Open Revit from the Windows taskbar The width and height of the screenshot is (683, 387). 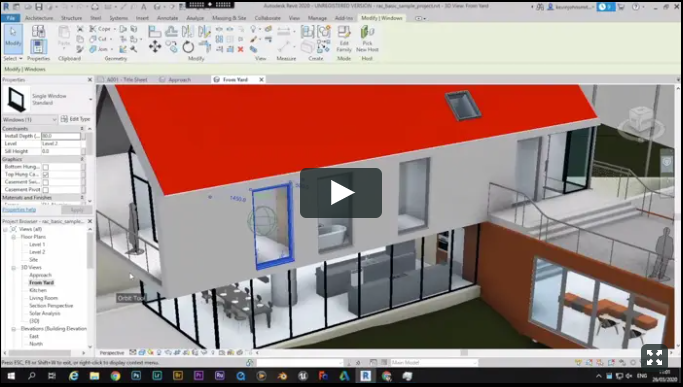tap(365, 376)
